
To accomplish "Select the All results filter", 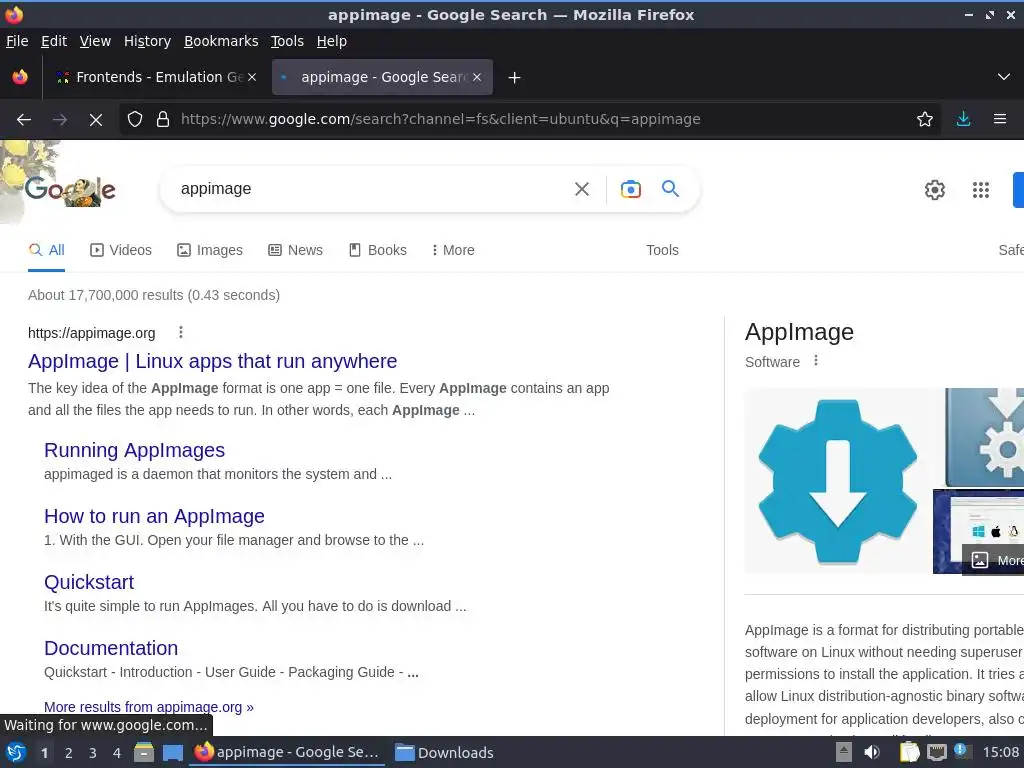I will point(46,250).
